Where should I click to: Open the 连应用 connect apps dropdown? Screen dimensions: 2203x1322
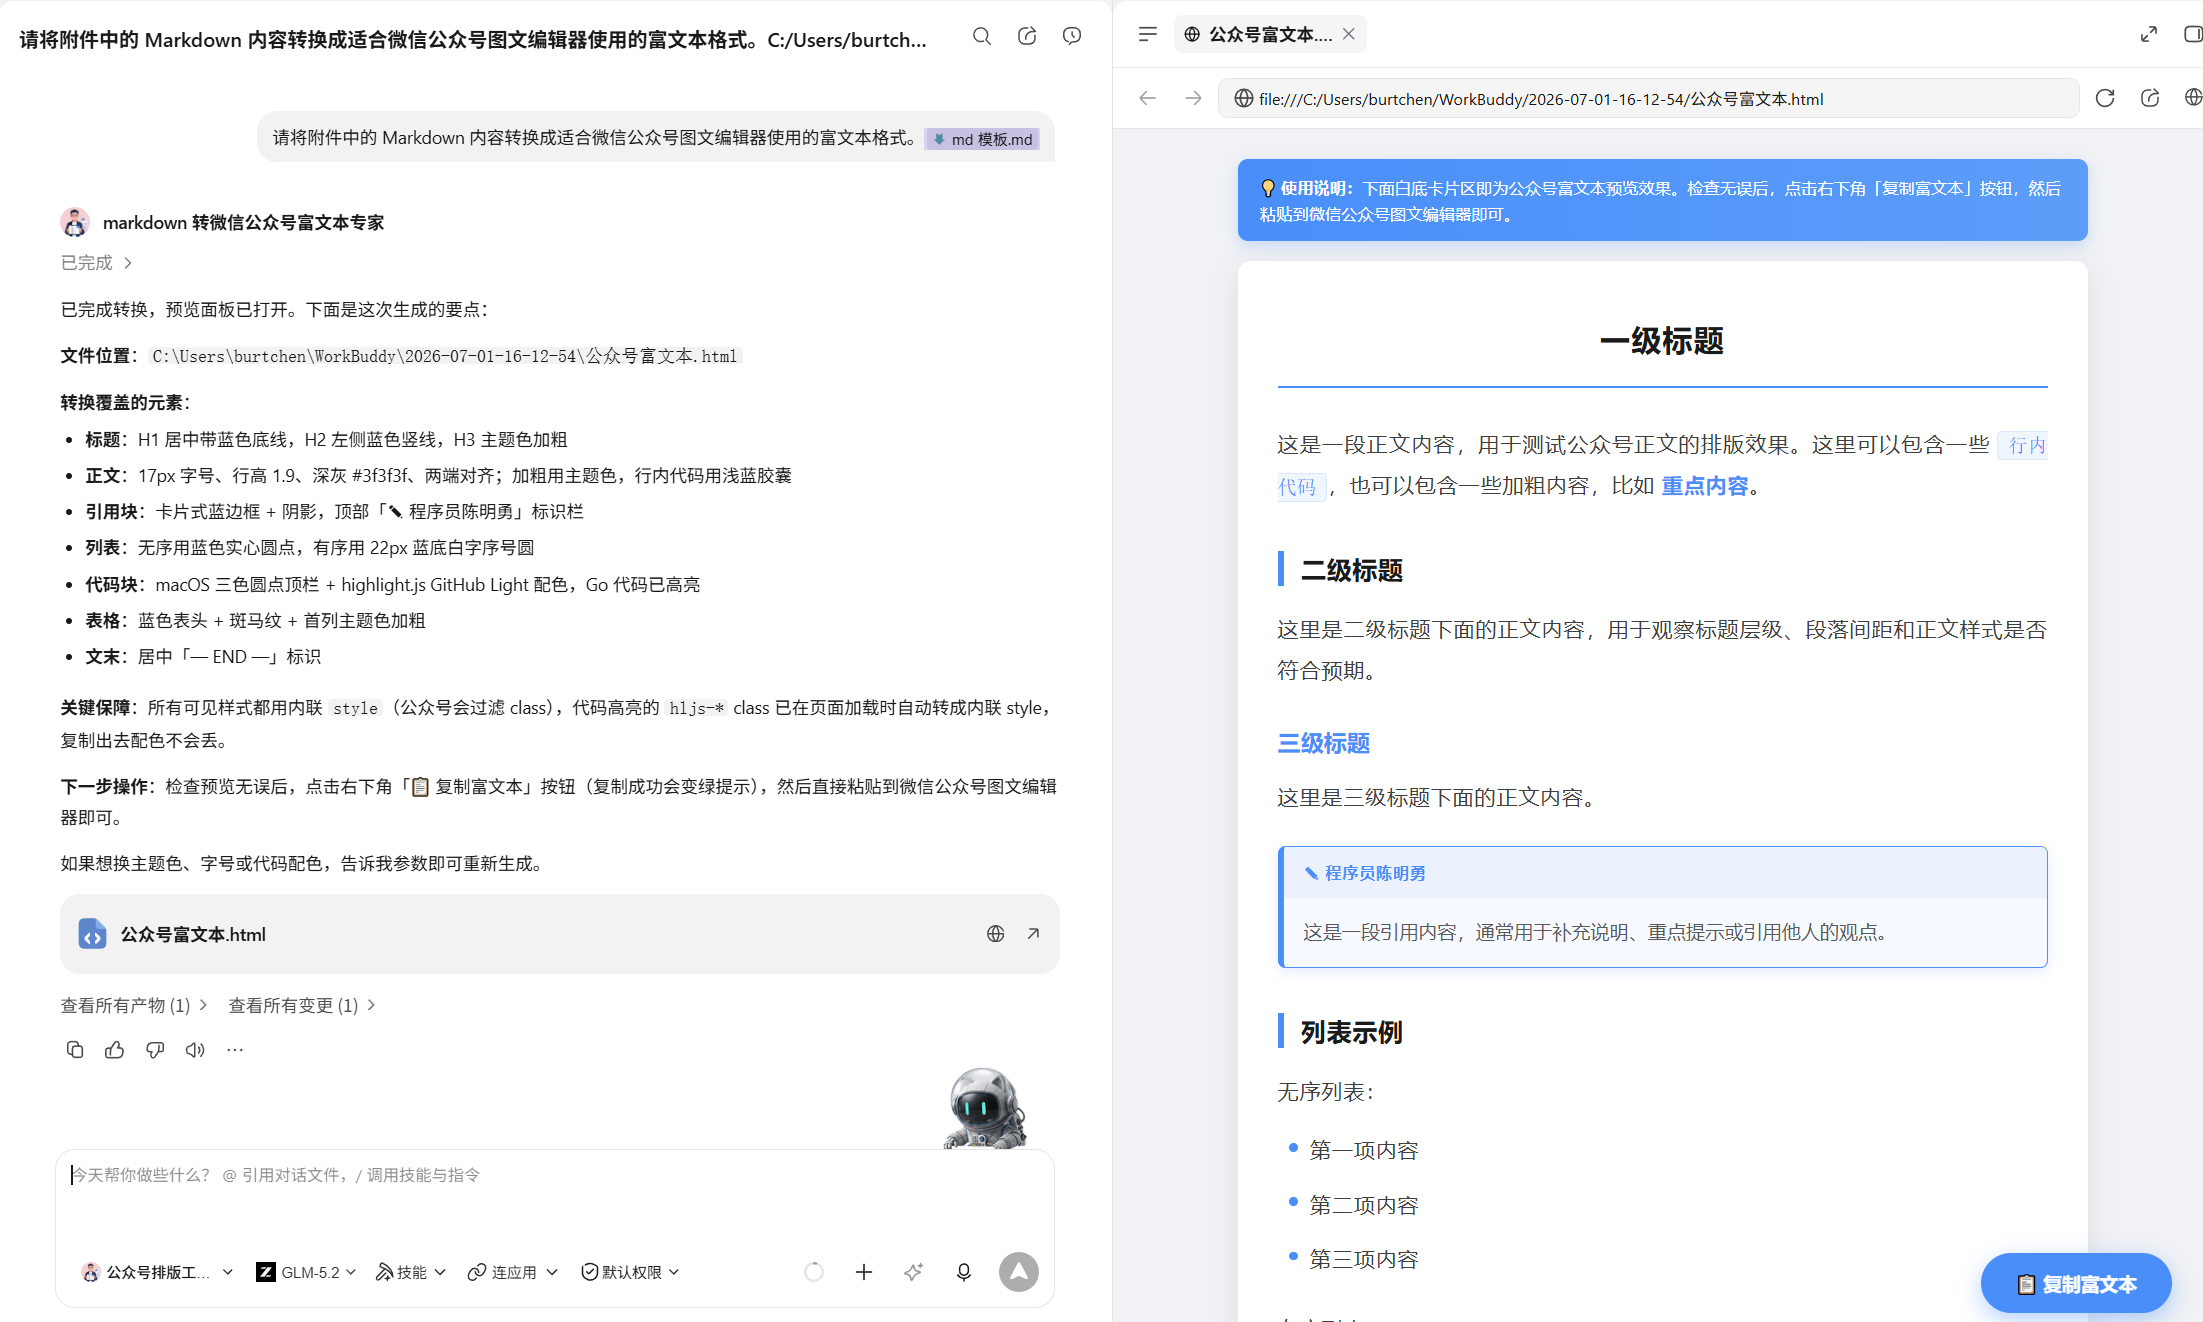click(512, 1272)
